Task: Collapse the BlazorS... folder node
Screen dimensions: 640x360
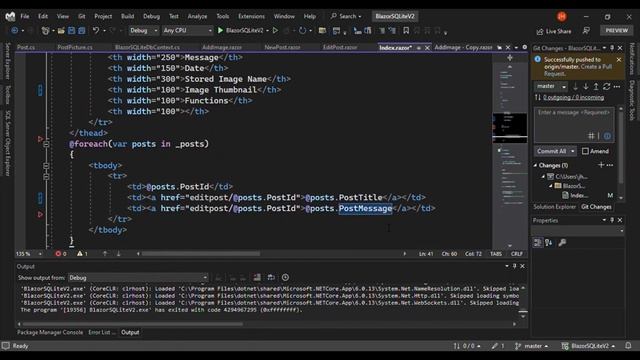Action: (x=551, y=186)
